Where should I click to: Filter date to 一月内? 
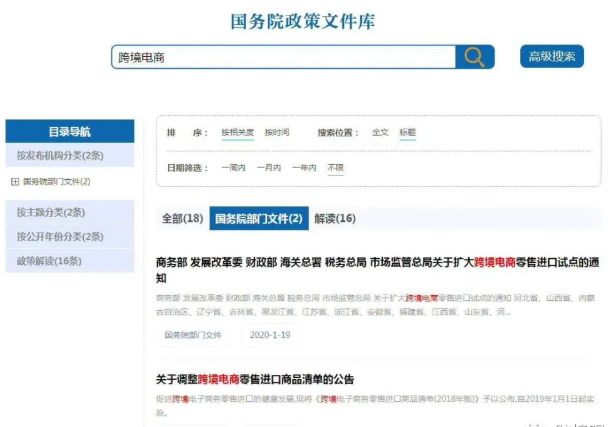[x=269, y=168]
